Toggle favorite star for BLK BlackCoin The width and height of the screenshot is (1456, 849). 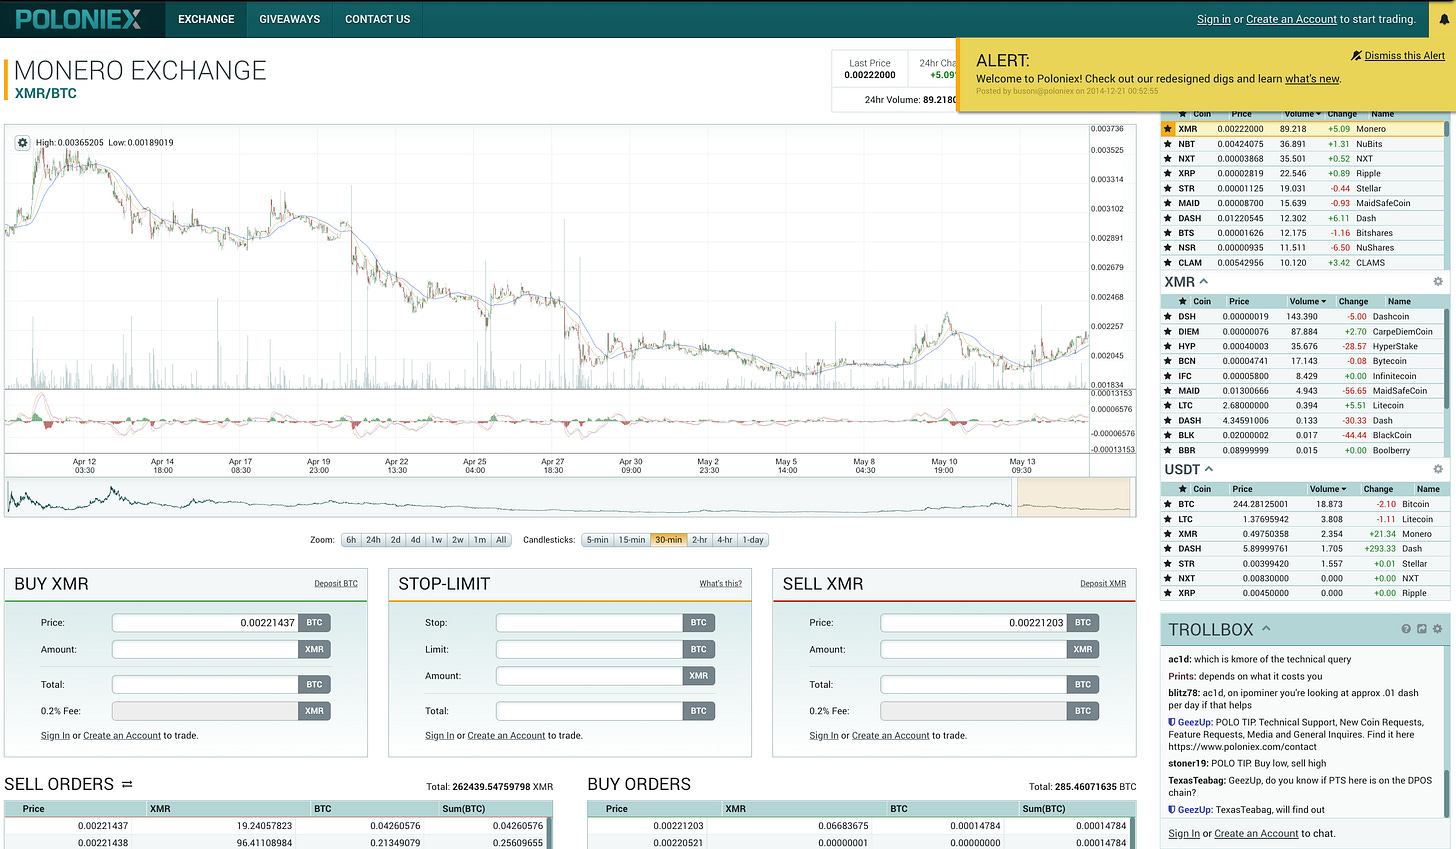coord(1167,435)
